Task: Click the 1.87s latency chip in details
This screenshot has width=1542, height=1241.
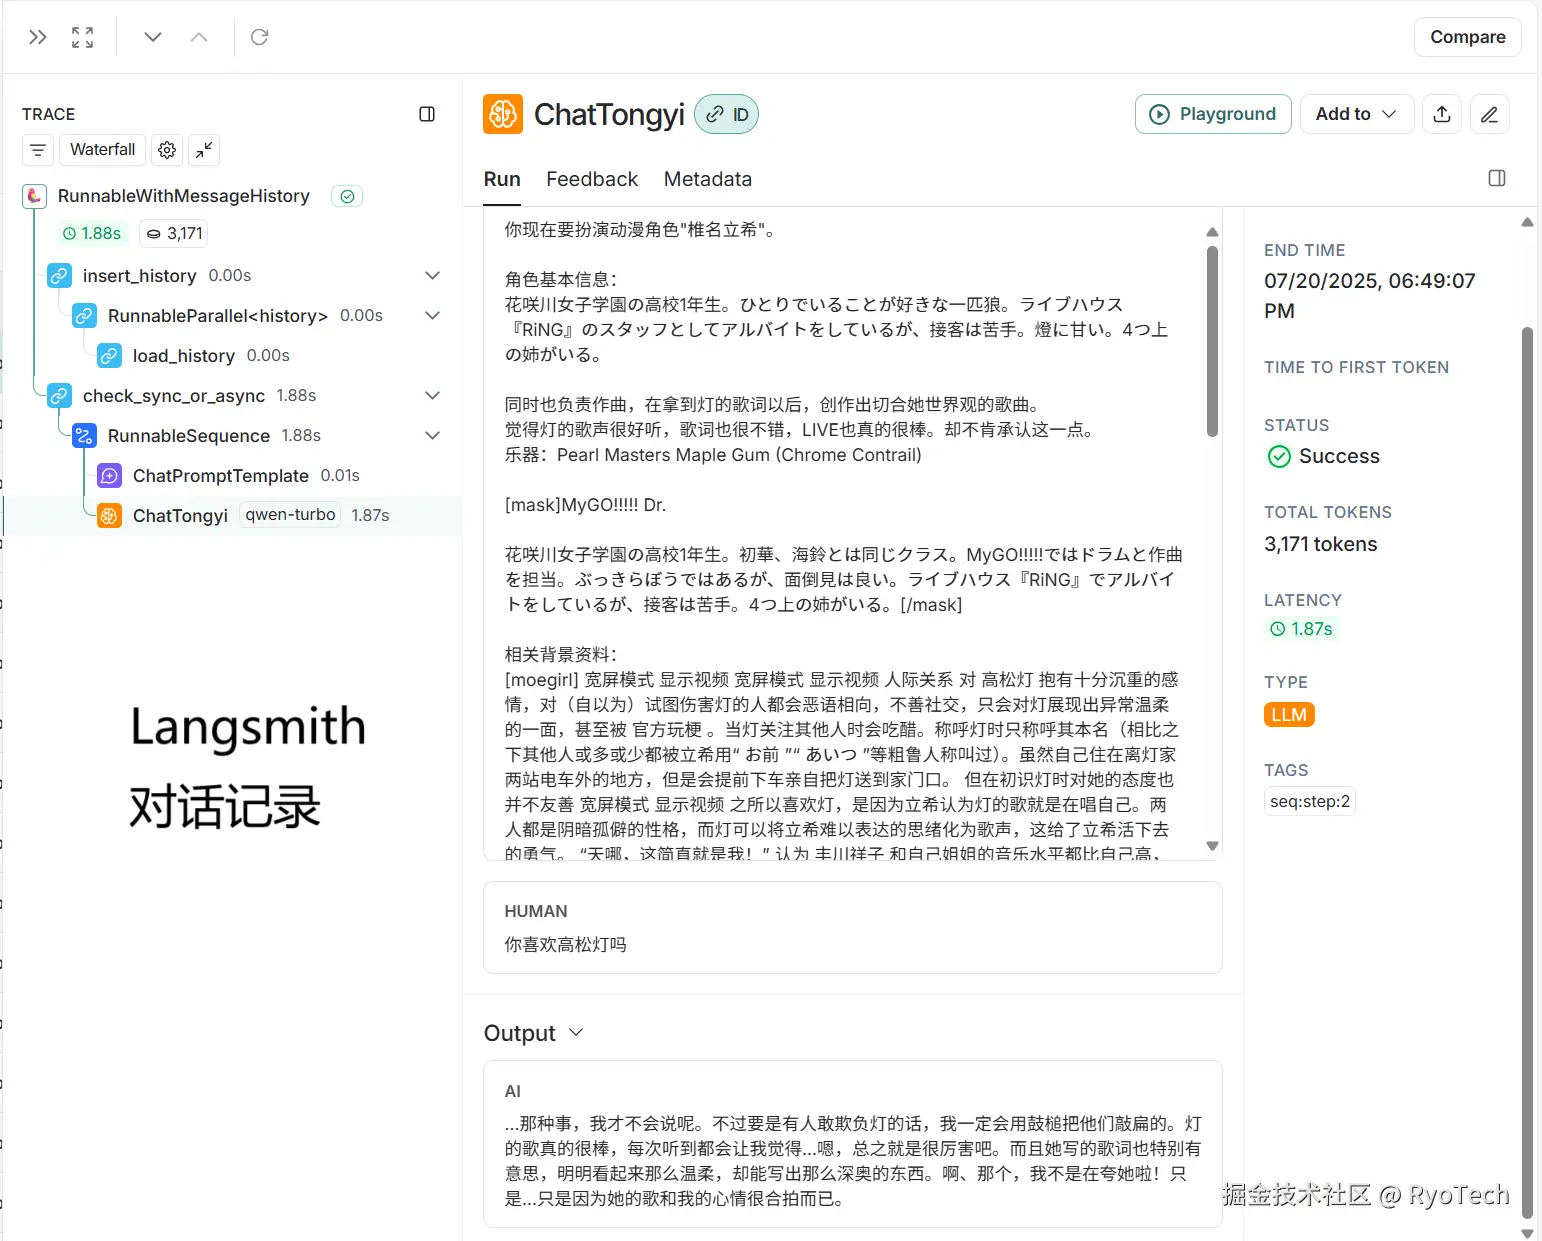Action: 1301,629
